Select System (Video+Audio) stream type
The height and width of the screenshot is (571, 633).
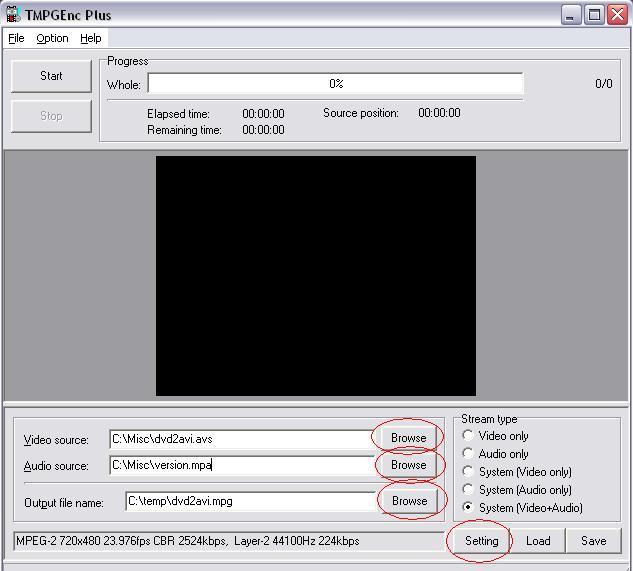pos(523,508)
